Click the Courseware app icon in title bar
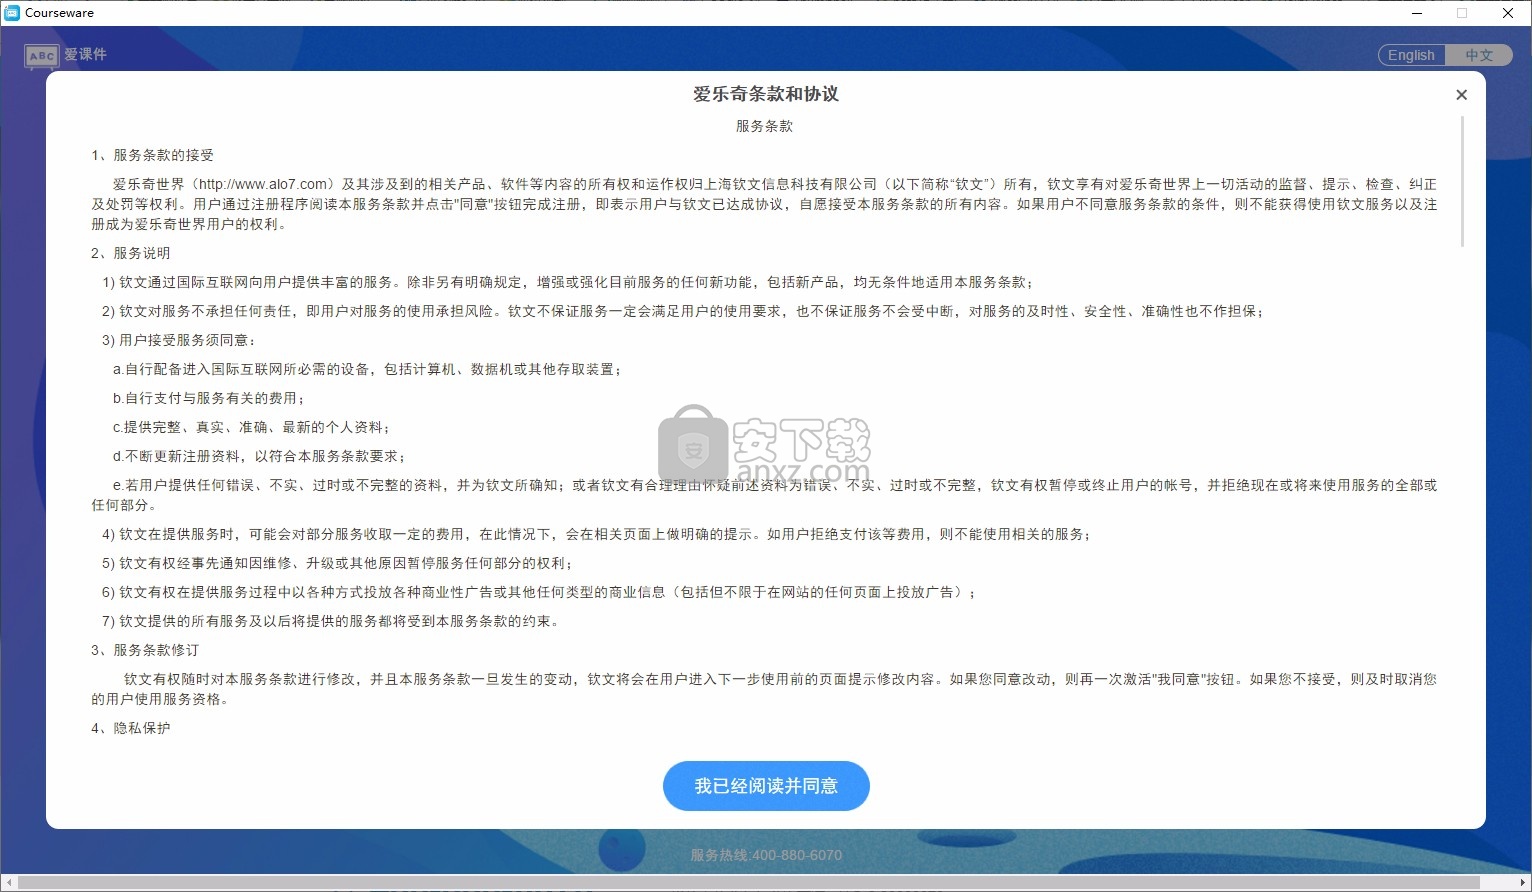Viewport: 1532px width, 892px height. (x=12, y=13)
